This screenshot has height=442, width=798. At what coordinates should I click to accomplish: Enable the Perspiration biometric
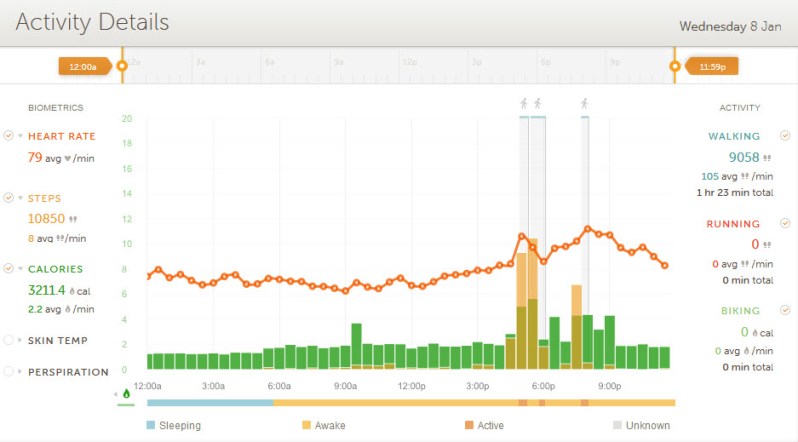click(9, 371)
